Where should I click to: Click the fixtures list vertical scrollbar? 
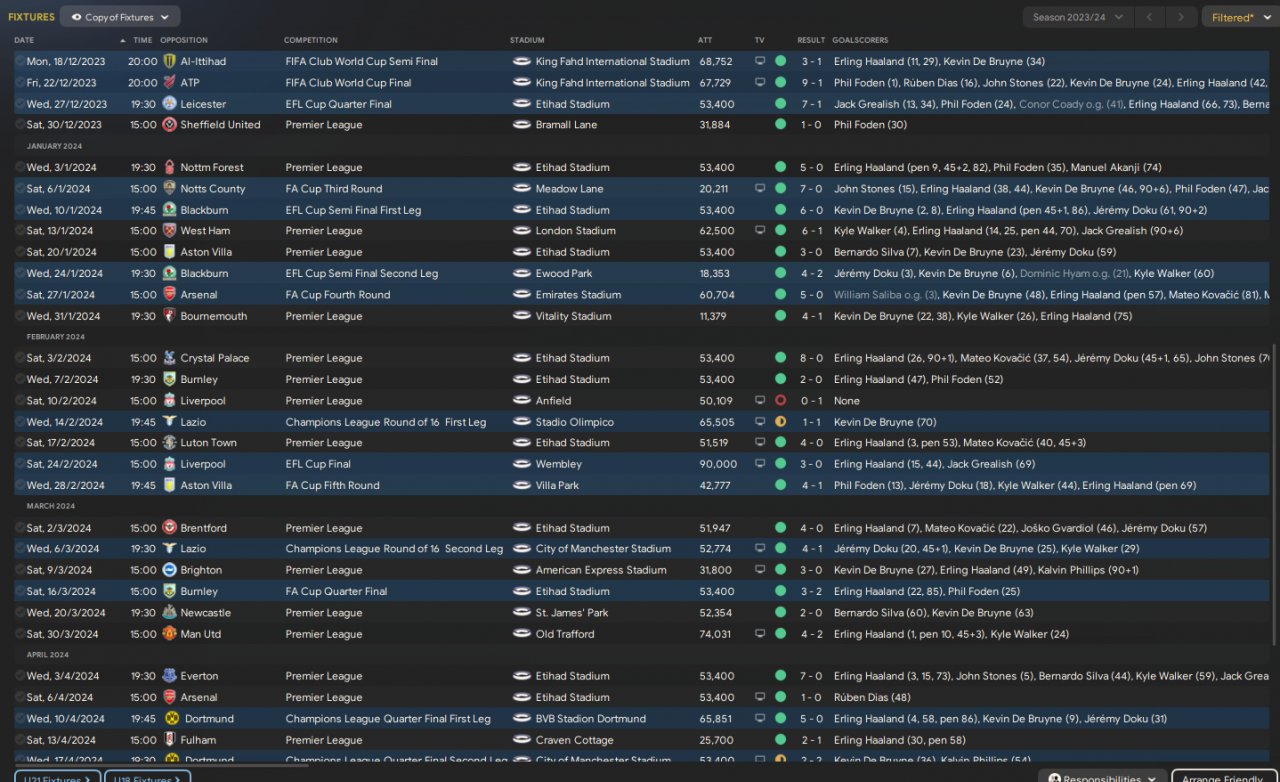[1273, 495]
